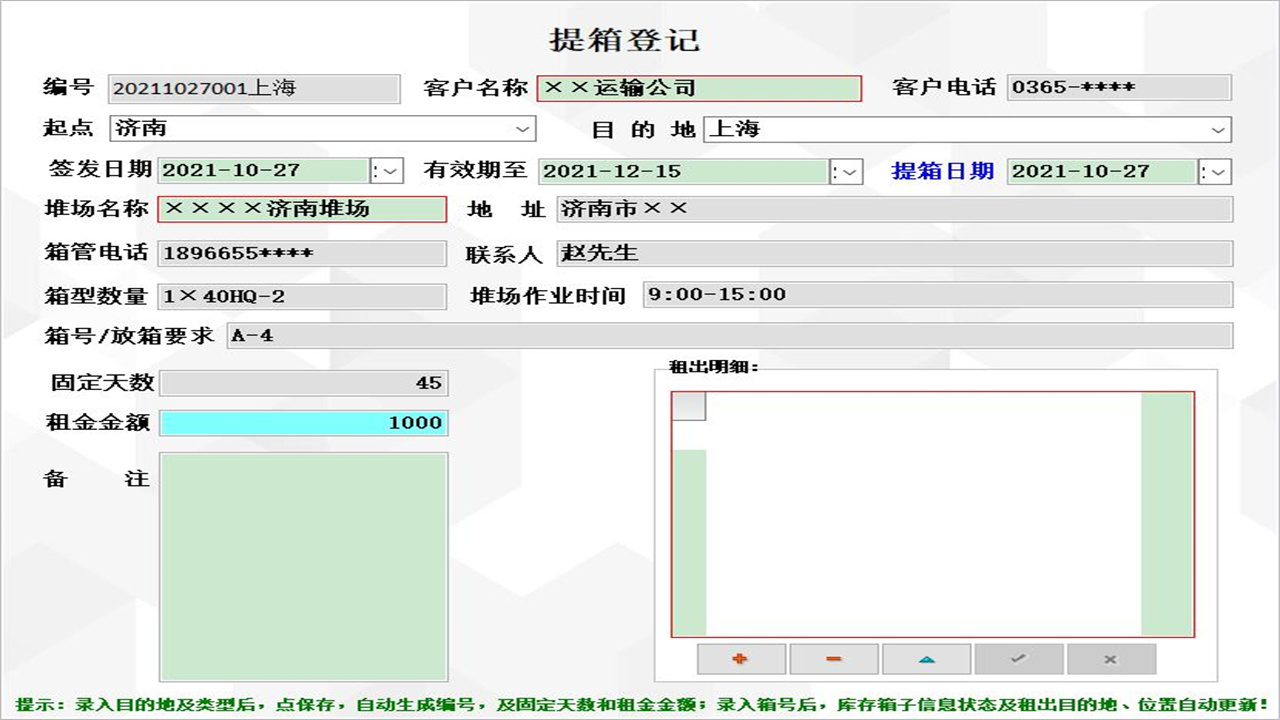Screen dimensions: 1280x720
Task: Click the blue up-arrow icon under 租出明细
Action: pos(925,659)
